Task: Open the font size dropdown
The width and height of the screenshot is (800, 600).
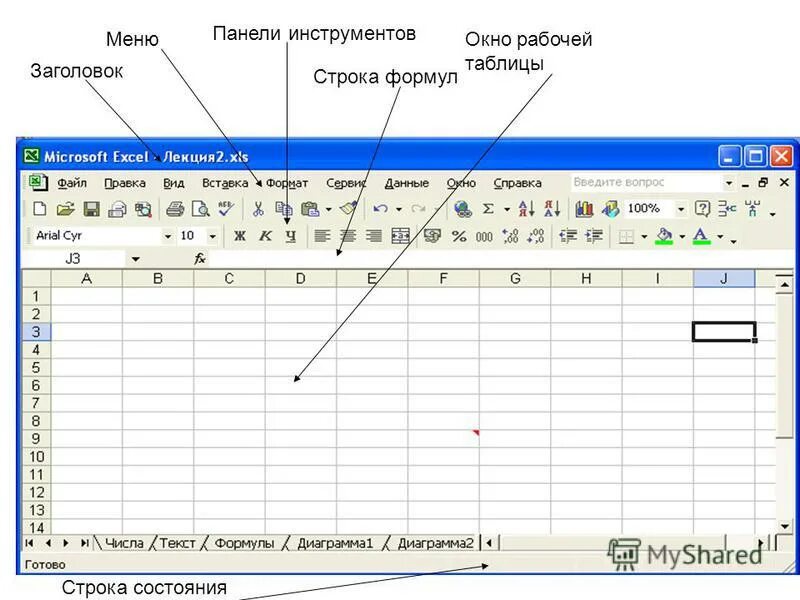Action: (x=209, y=237)
